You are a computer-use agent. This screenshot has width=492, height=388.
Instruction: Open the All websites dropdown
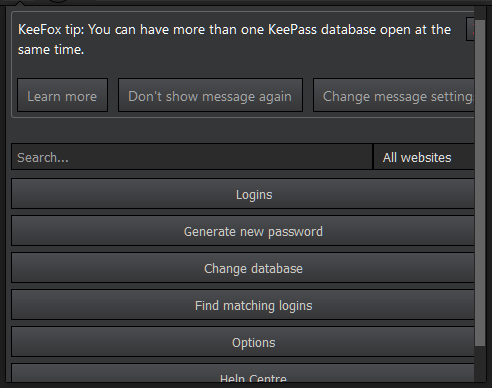point(424,157)
